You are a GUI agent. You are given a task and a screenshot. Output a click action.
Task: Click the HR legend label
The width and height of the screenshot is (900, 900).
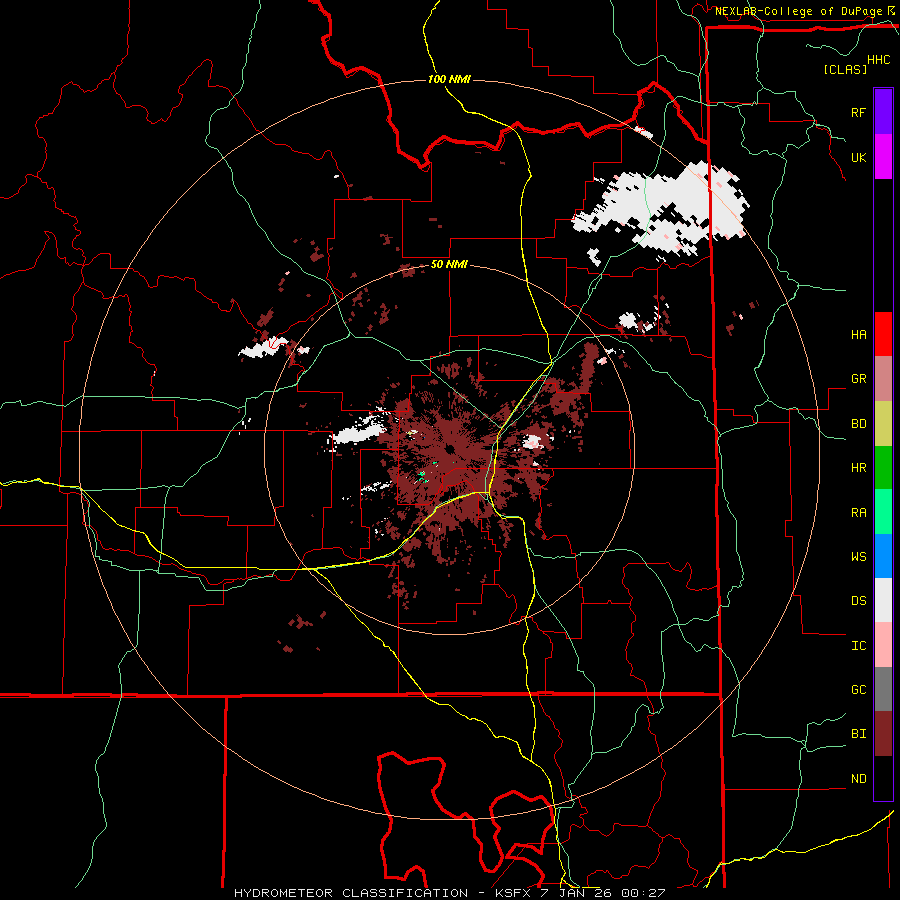[858, 468]
